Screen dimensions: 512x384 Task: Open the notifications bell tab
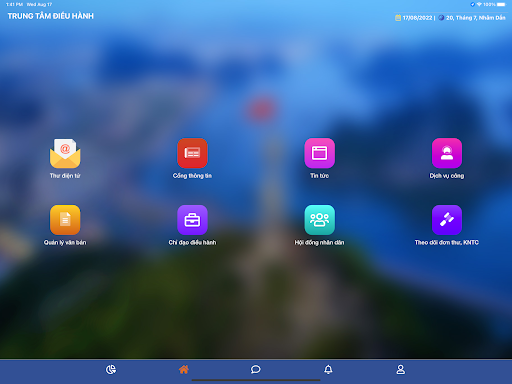(x=328, y=369)
